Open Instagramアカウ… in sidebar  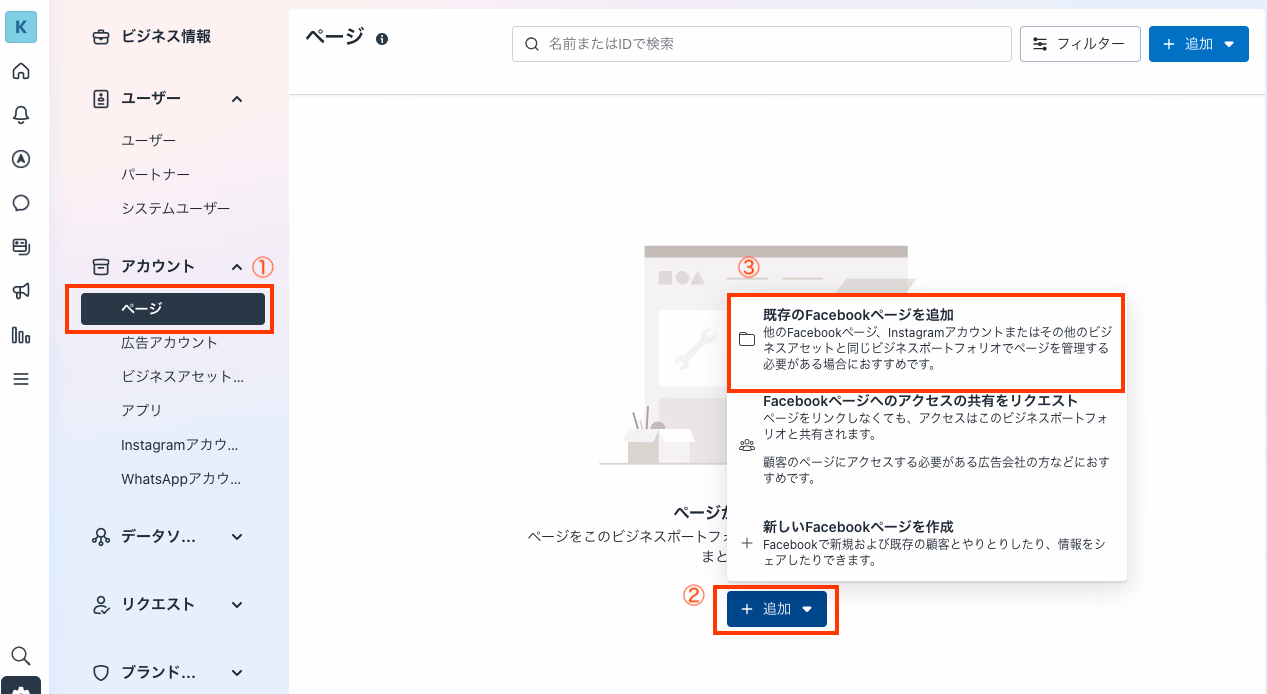[x=179, y=445]
